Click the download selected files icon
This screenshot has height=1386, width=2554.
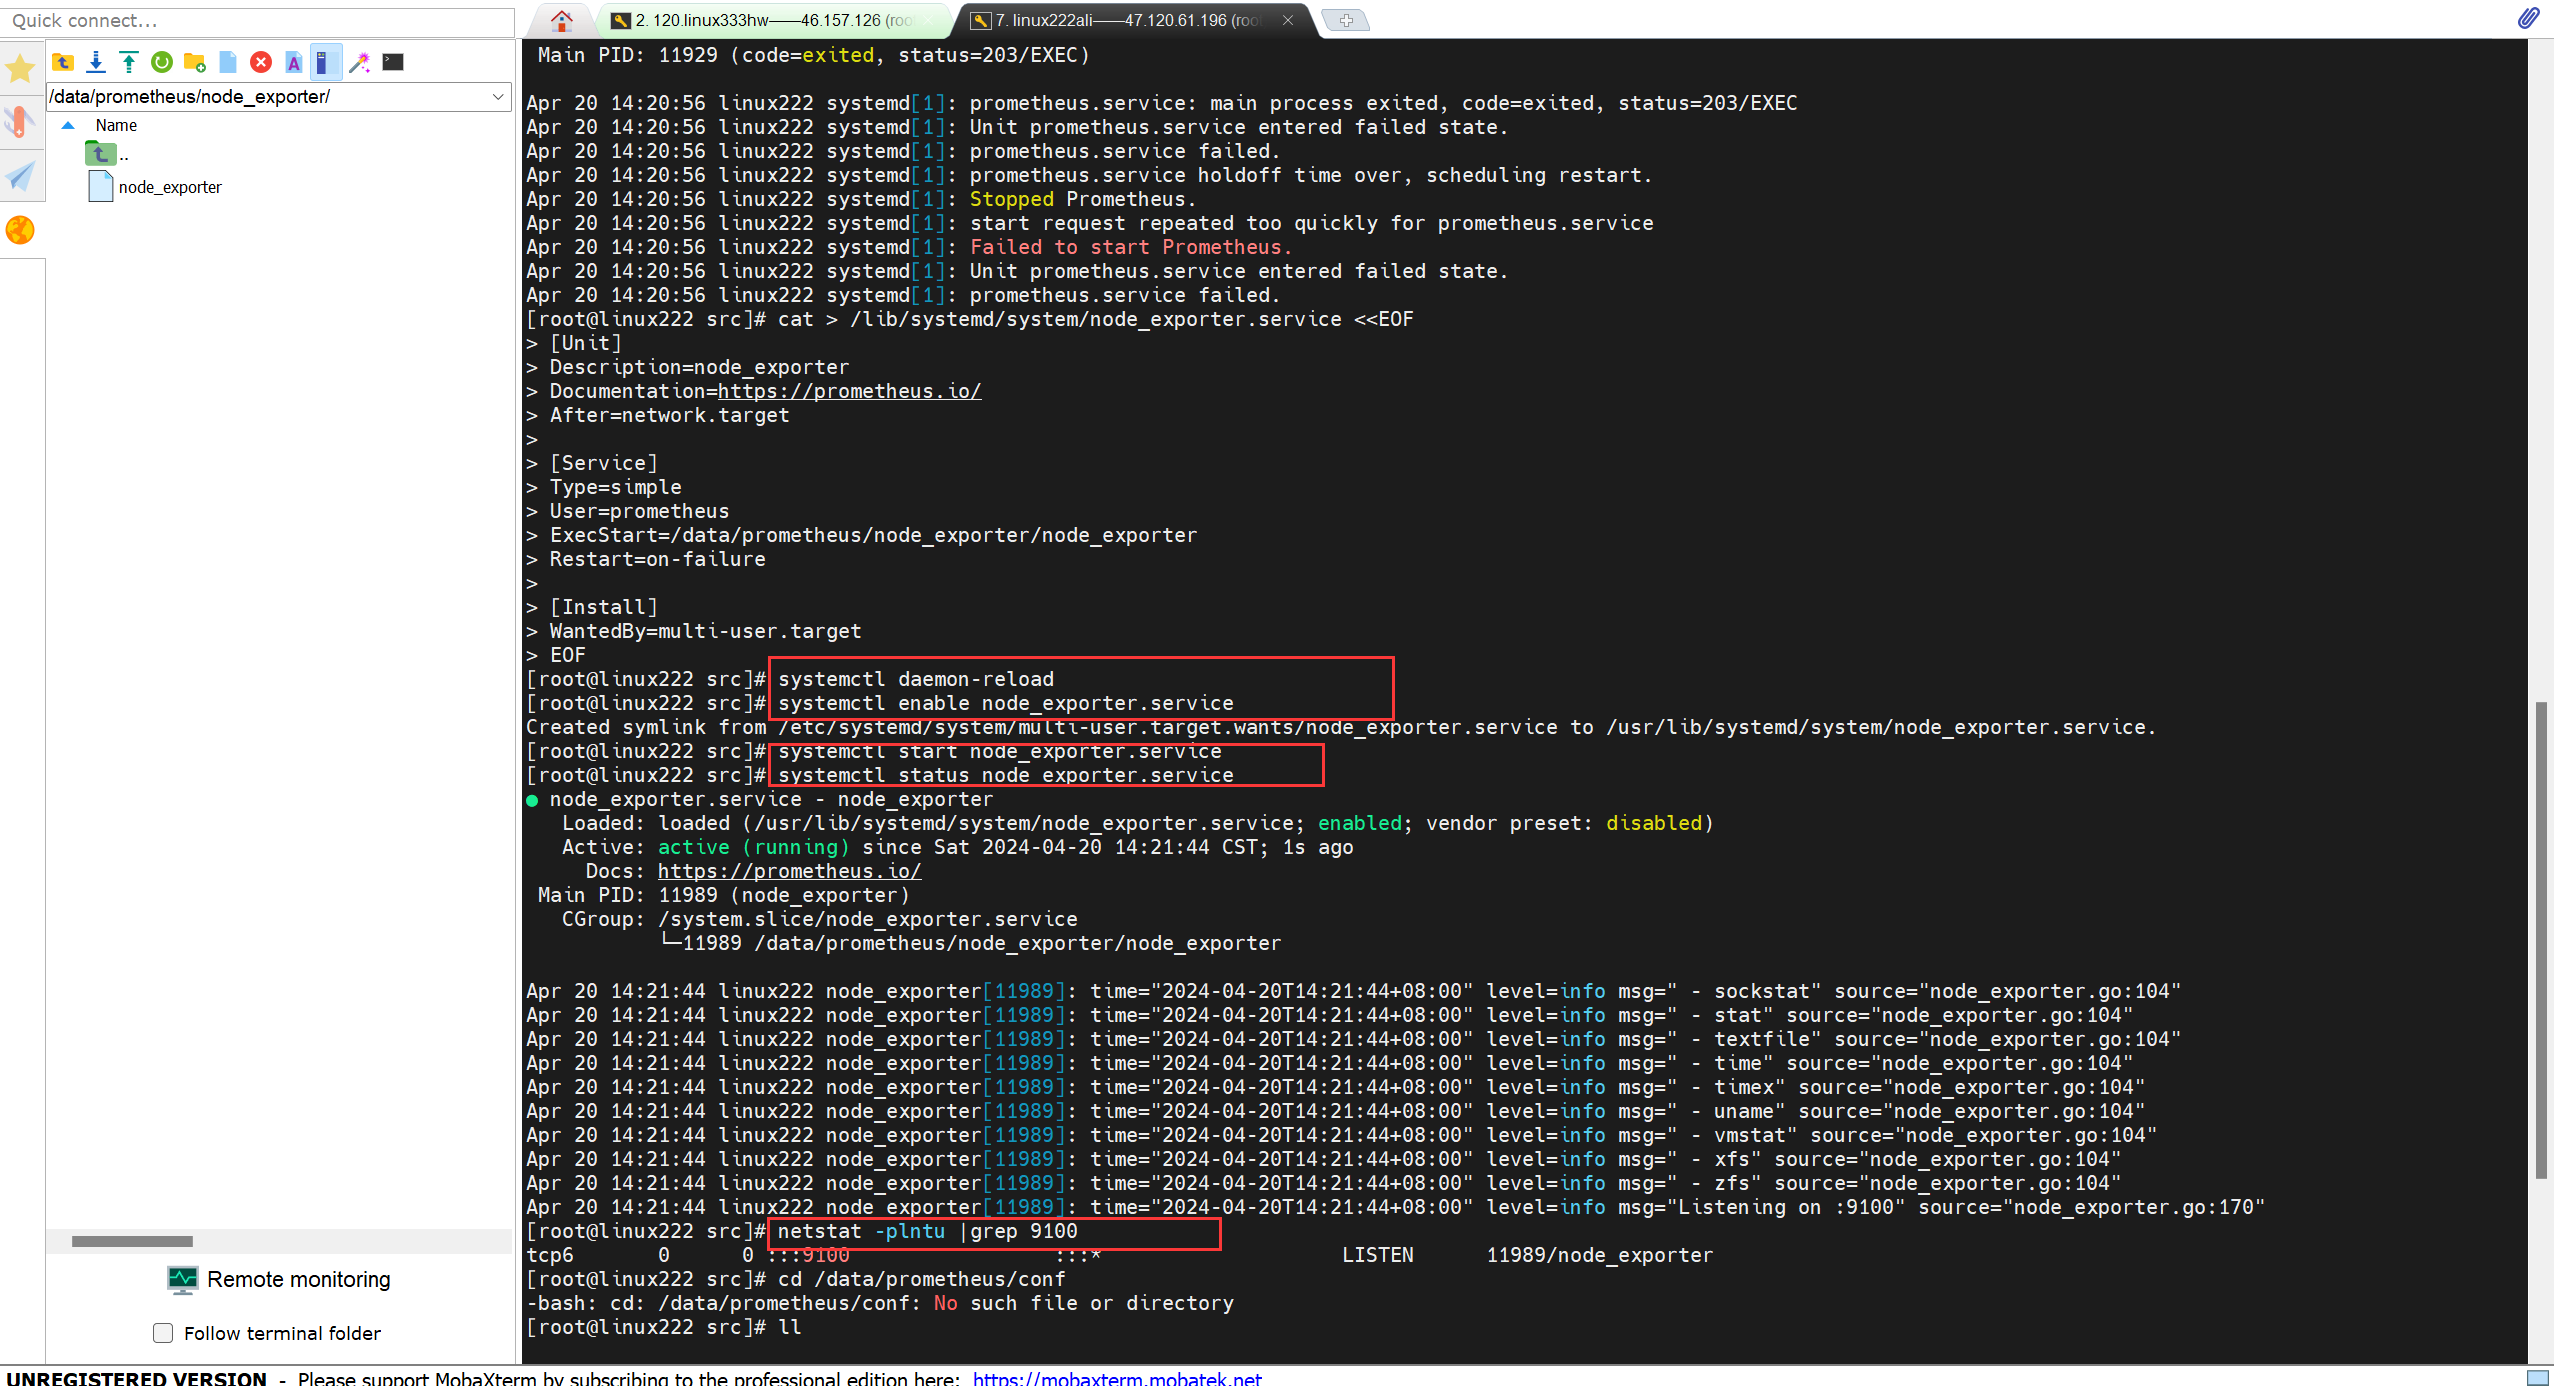click(96, 62)
